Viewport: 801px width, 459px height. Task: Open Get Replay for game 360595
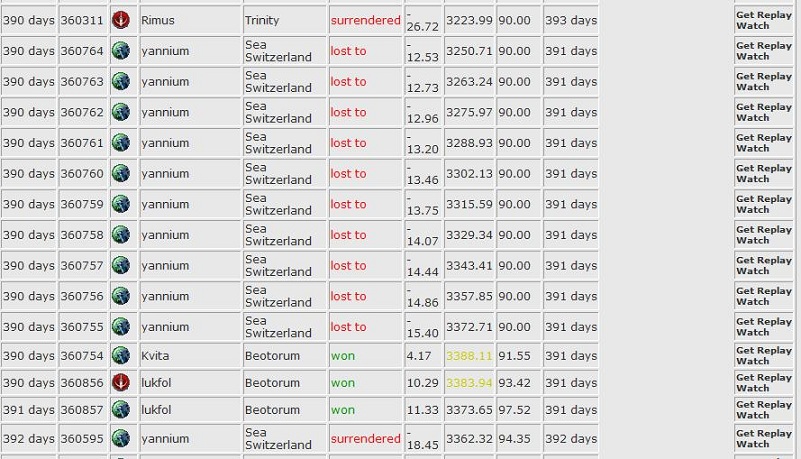click(764, 433)
